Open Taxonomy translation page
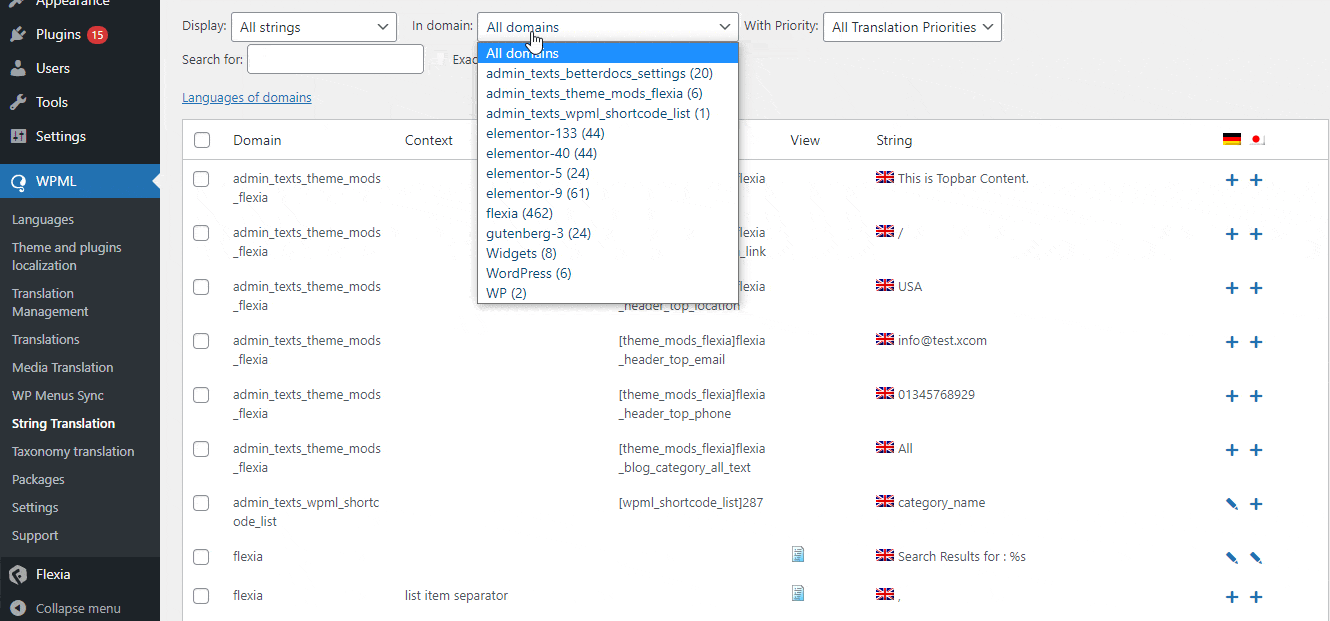Image resolution: width=1330 pixels, height=621 pixels. point(73,452)
